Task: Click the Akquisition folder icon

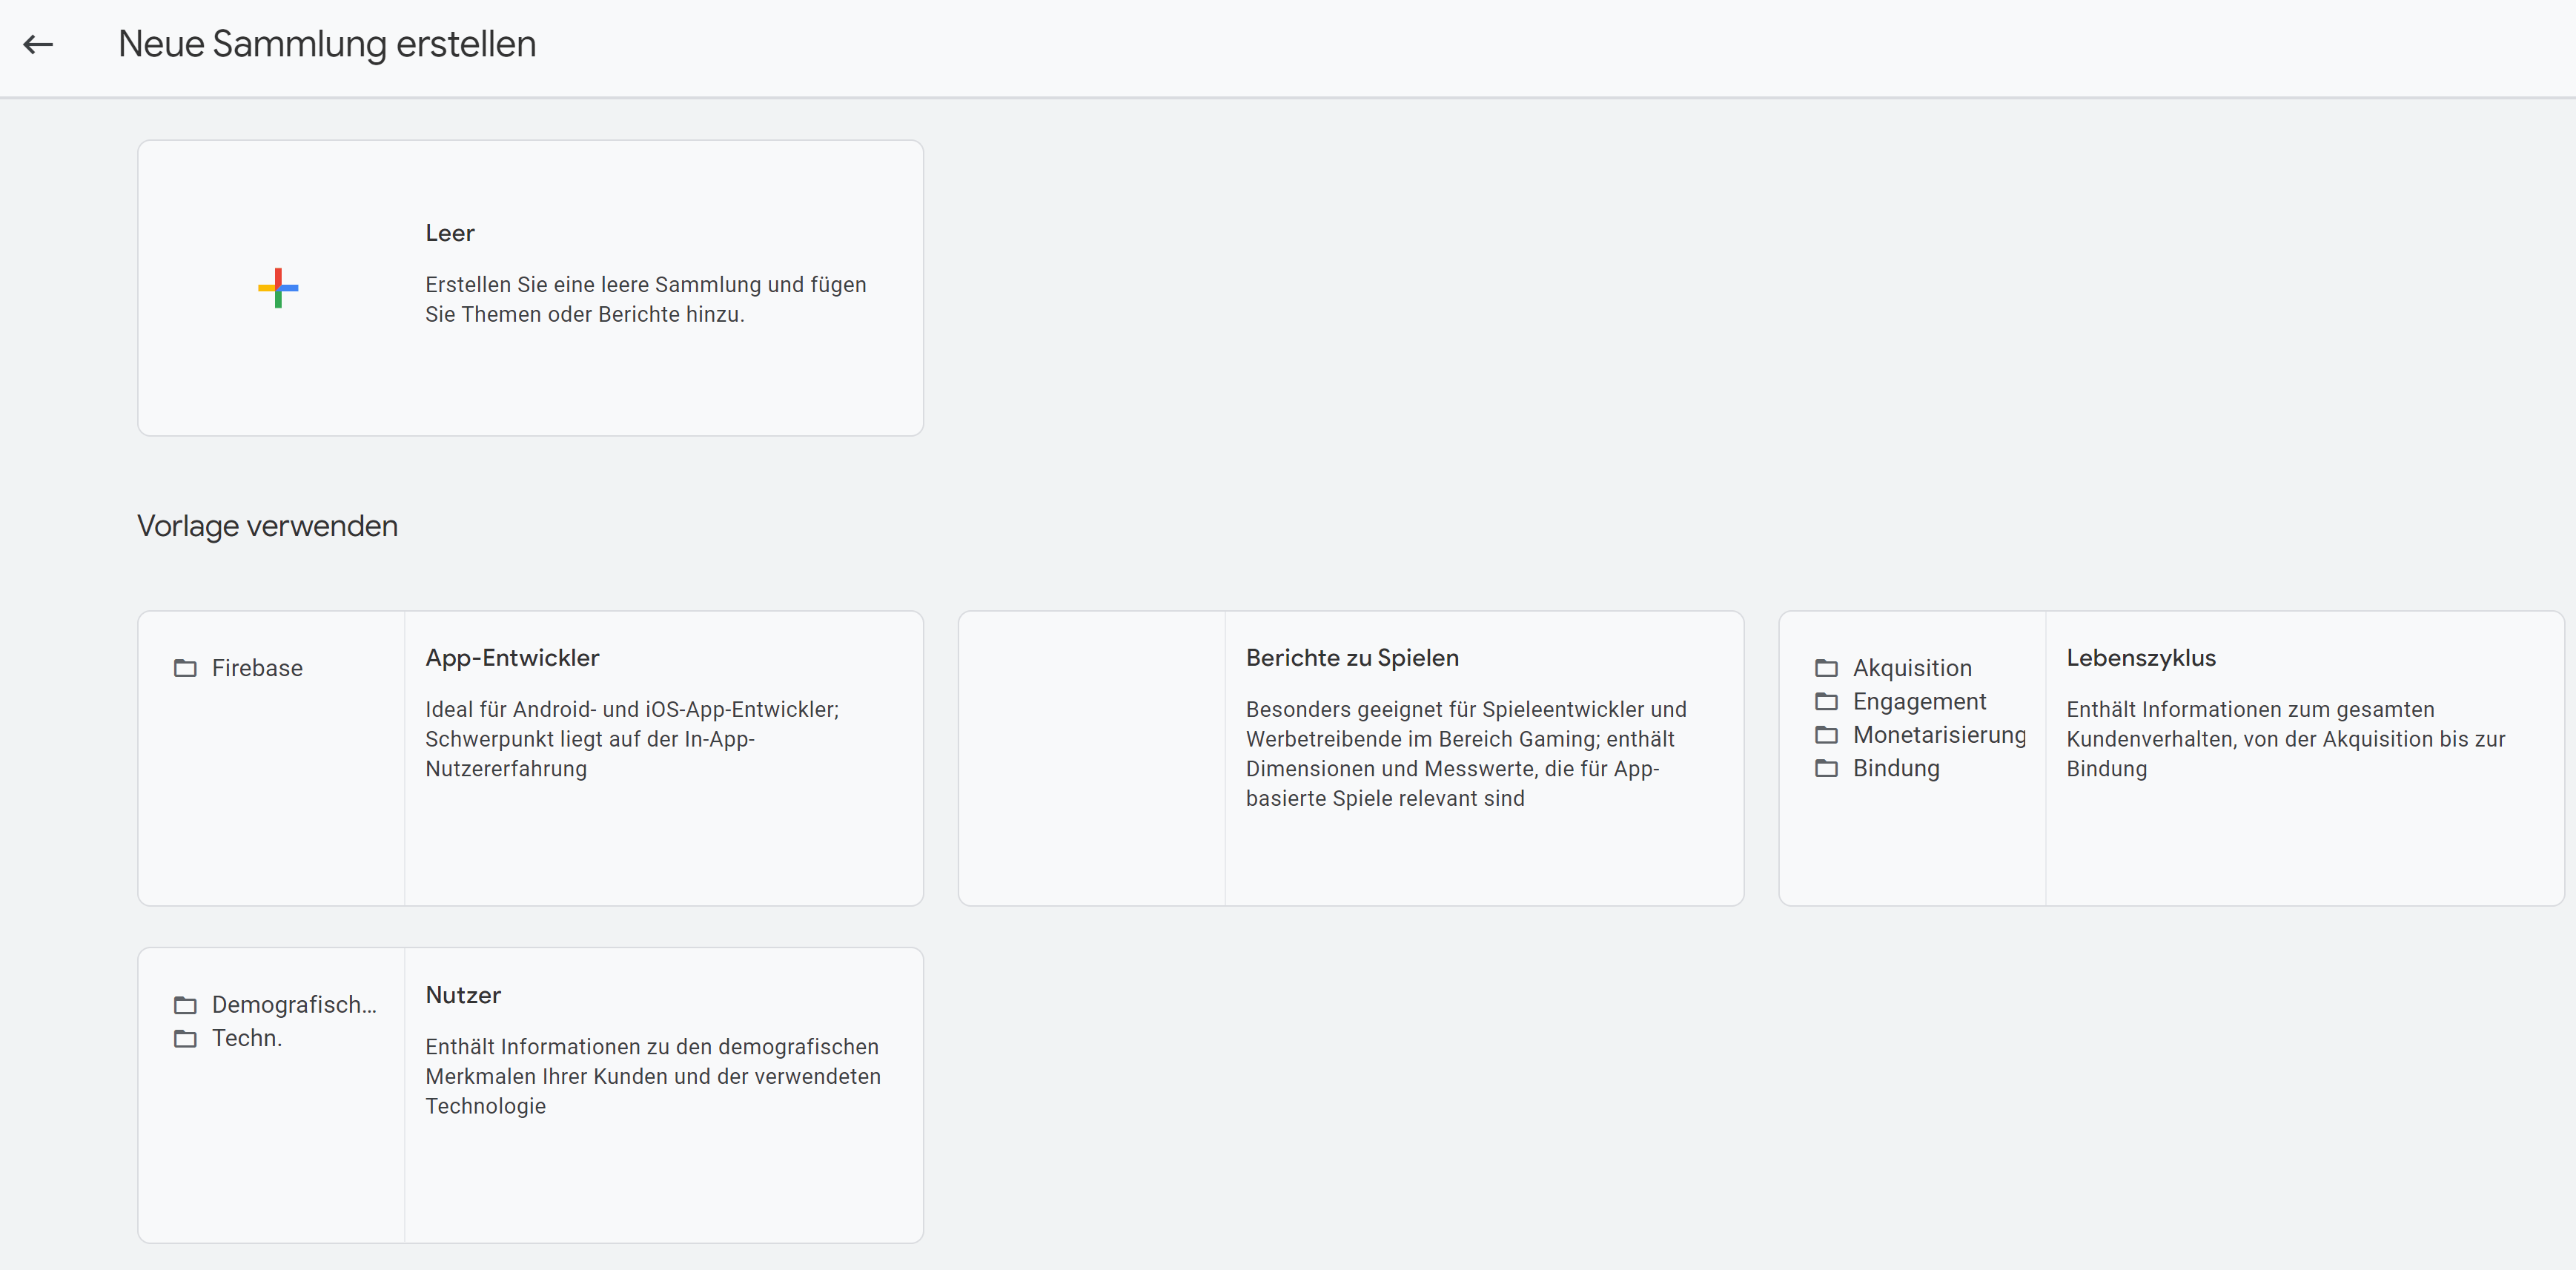Action: click(x=1826, y=668)
